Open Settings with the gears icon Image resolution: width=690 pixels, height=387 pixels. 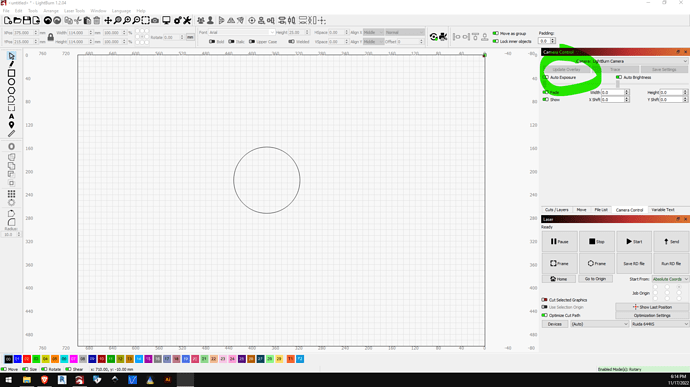(x=177, y=21)
